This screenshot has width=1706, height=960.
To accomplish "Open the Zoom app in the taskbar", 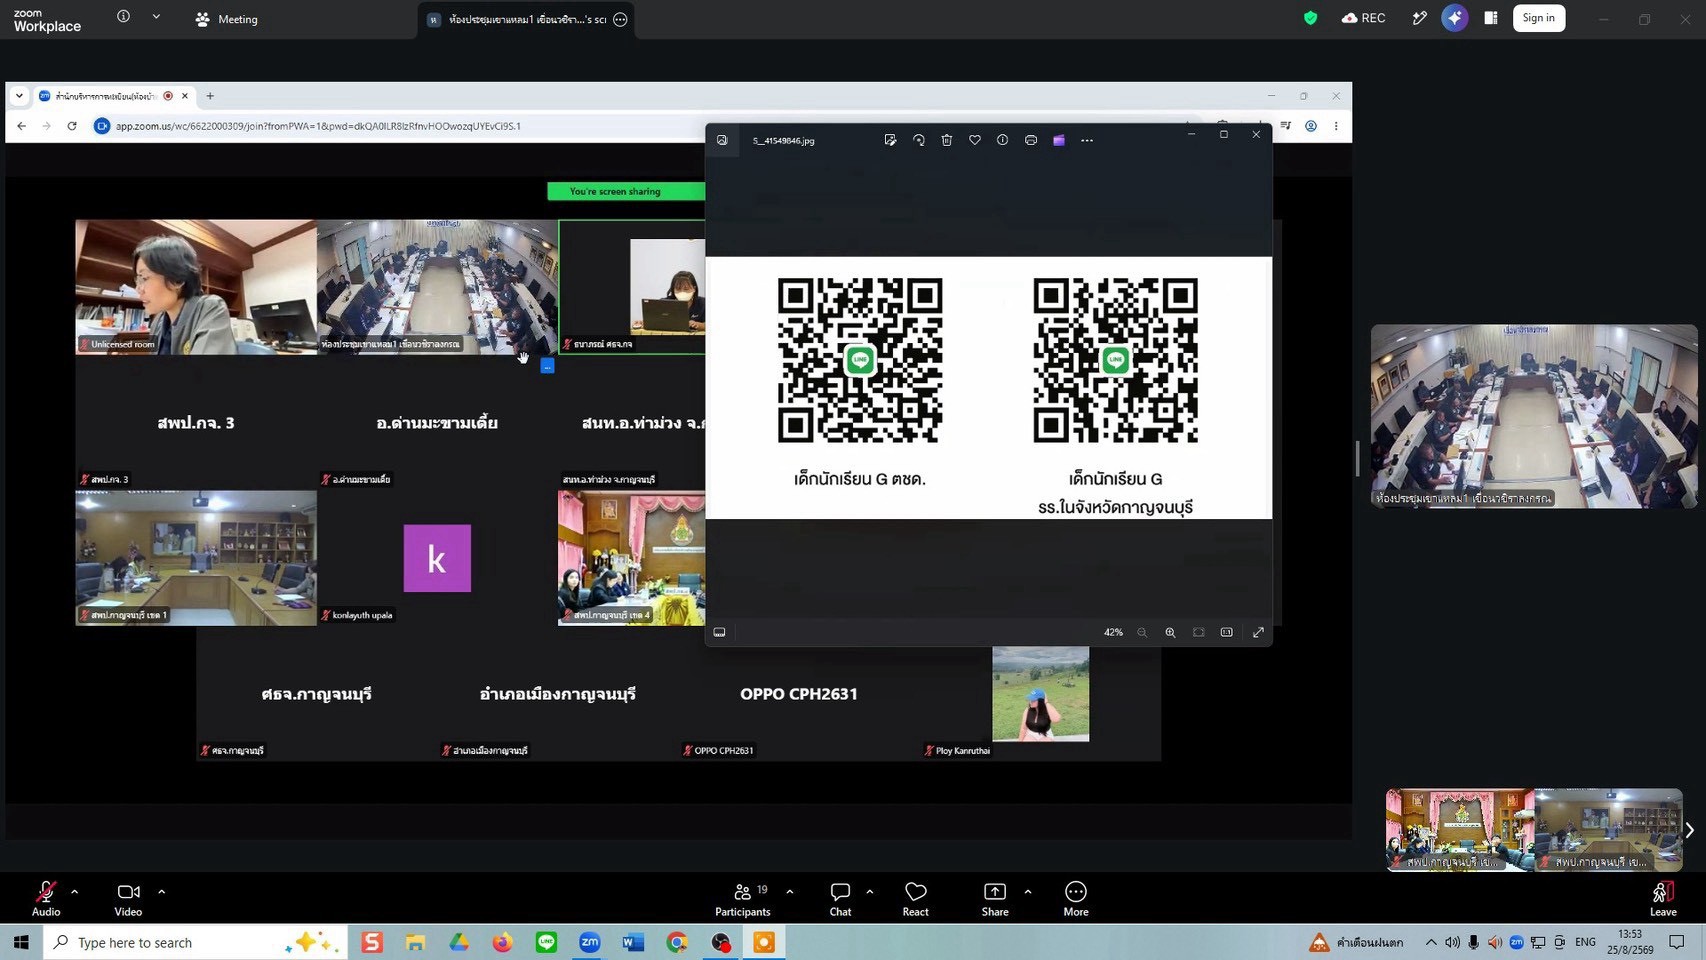I will tap(590, 942).
